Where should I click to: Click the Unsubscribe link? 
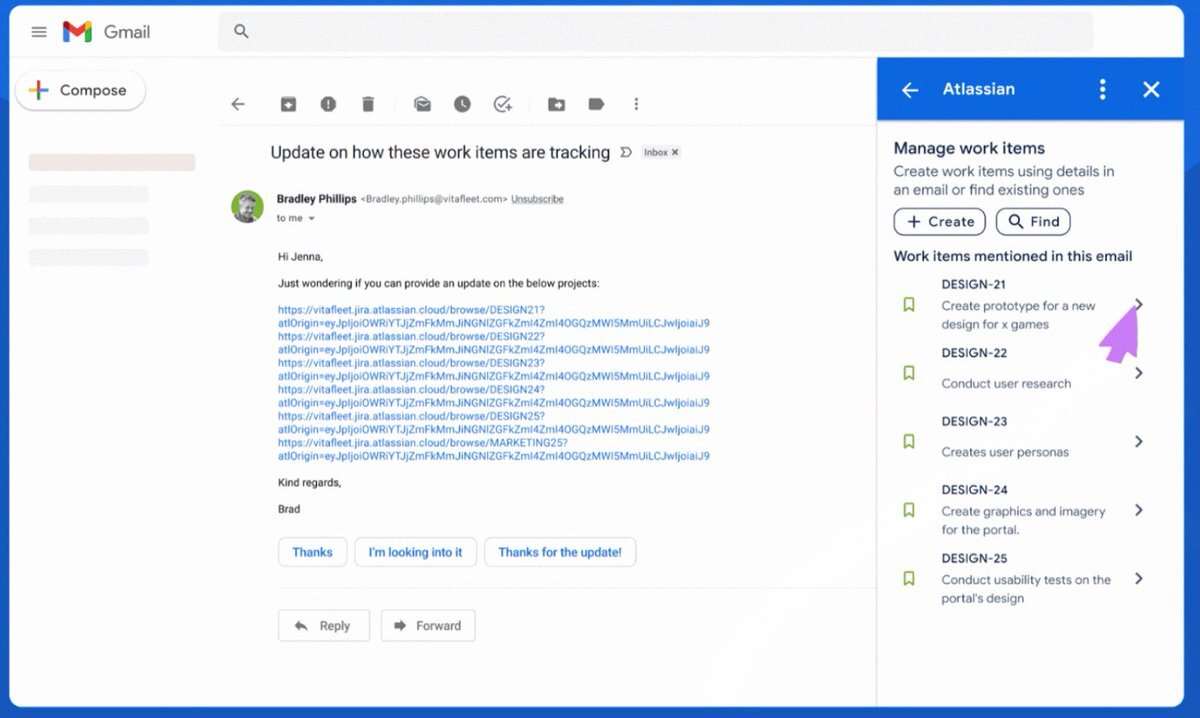coord(537,199)
